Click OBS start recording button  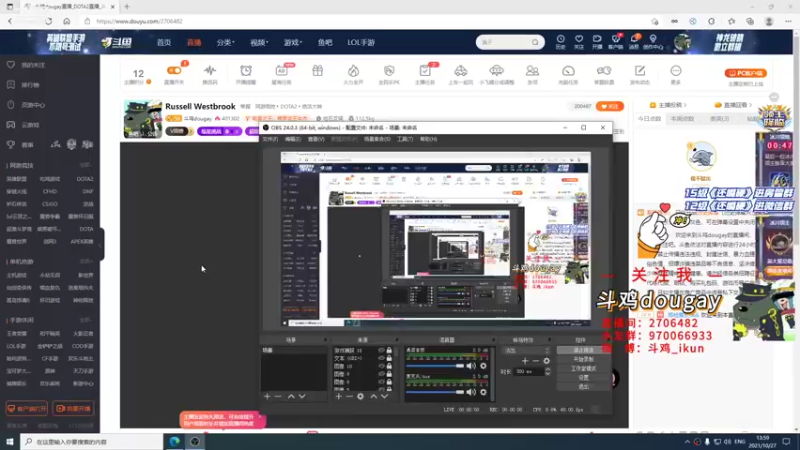[583, 359]
